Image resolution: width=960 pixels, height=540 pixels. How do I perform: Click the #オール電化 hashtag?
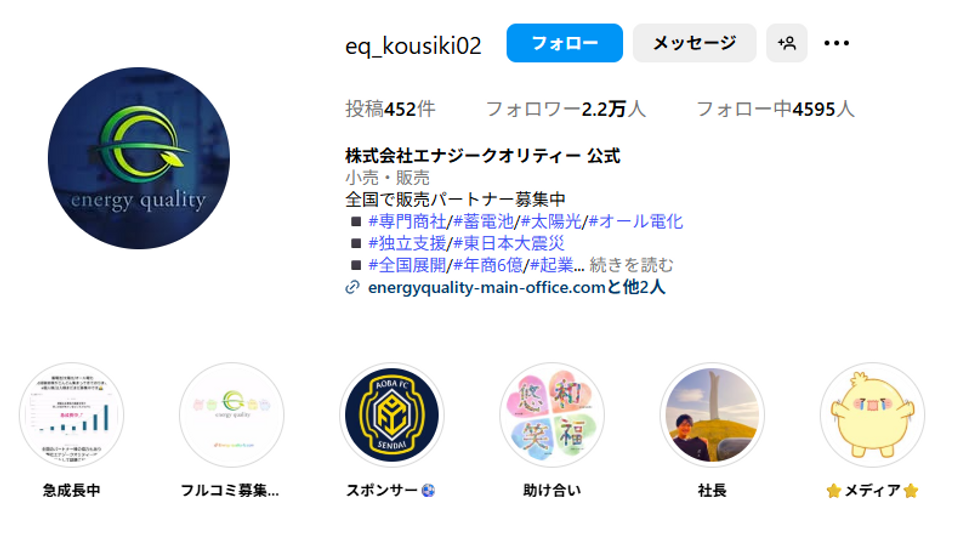[636, 222]
